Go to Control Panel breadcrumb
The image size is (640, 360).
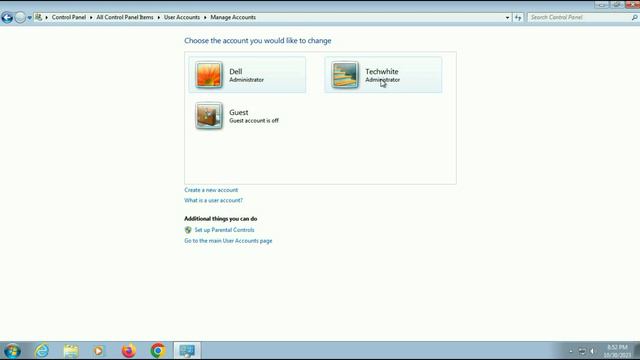(69, 17)
